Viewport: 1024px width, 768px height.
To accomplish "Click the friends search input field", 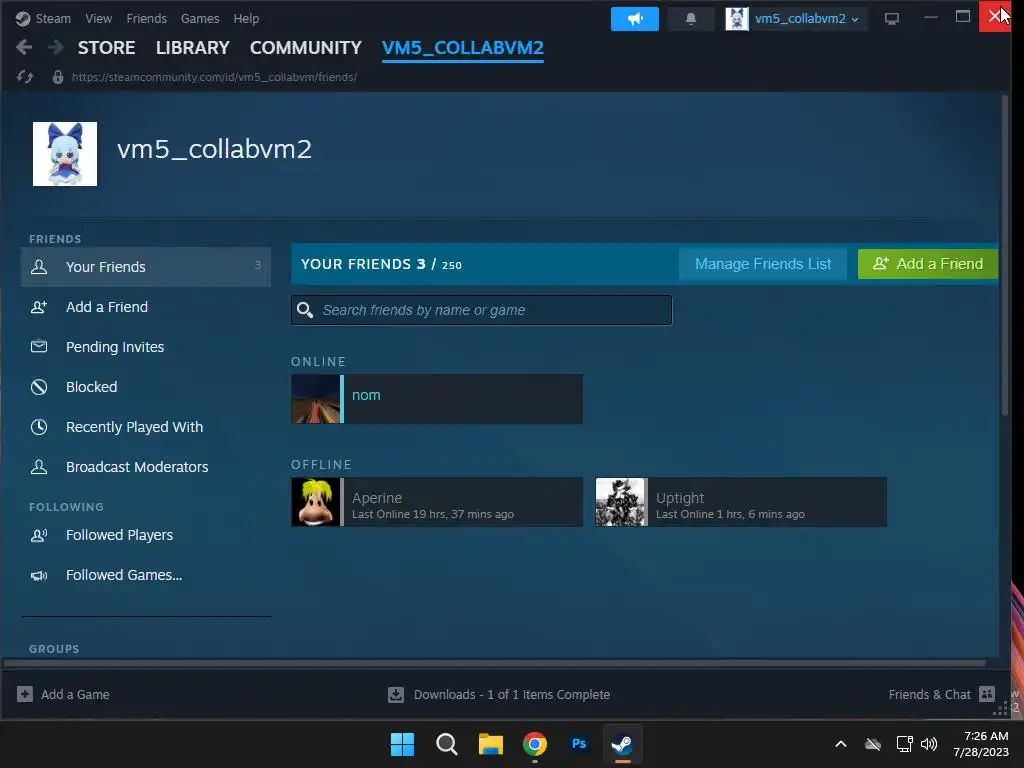I will point(481,310).
